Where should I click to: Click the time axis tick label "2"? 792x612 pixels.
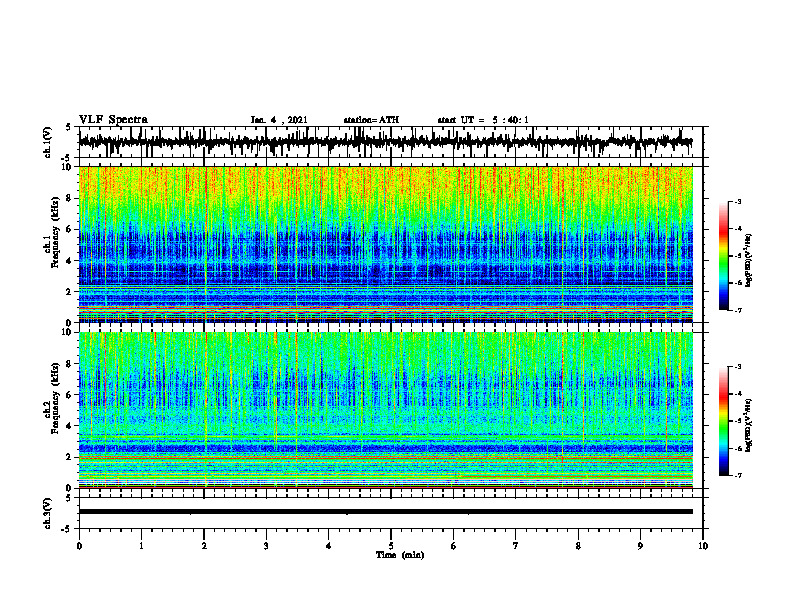click(204, 546)
